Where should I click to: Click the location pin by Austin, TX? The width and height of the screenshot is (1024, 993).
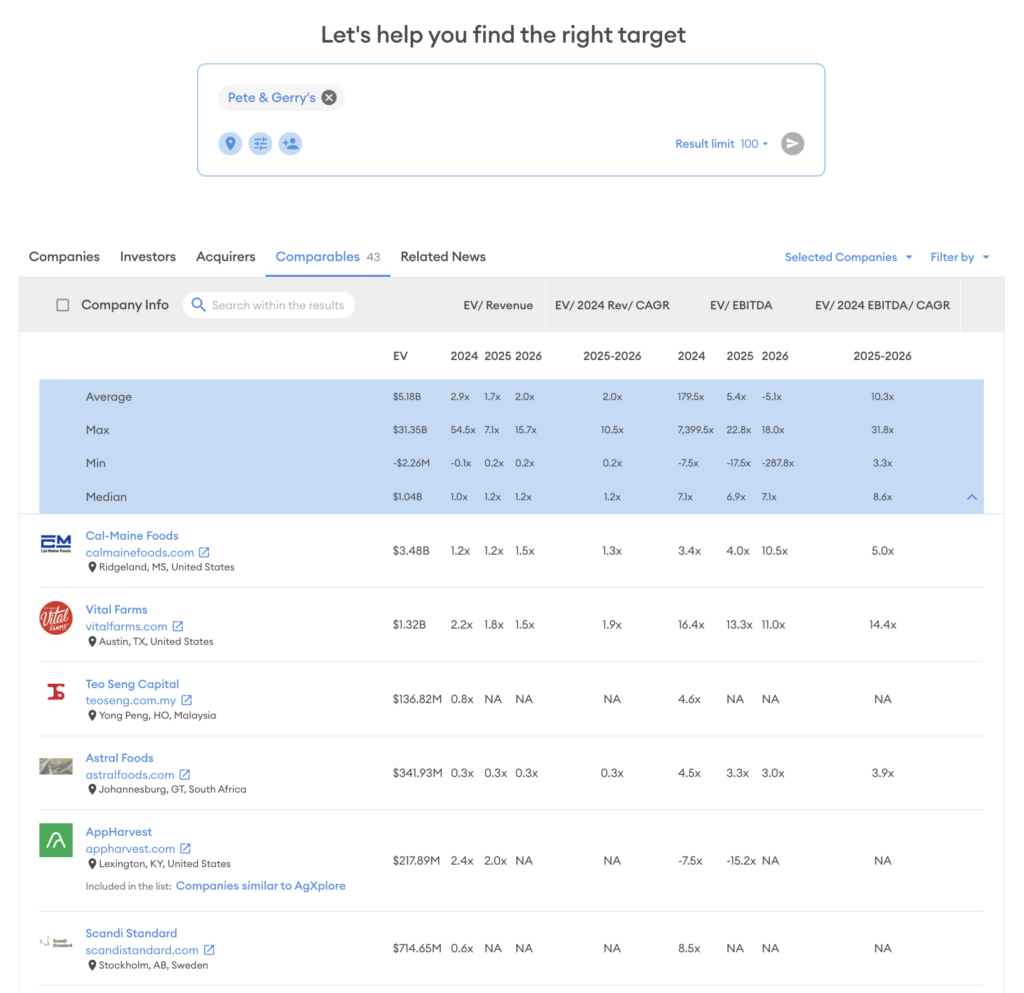[x=92, y=642]
